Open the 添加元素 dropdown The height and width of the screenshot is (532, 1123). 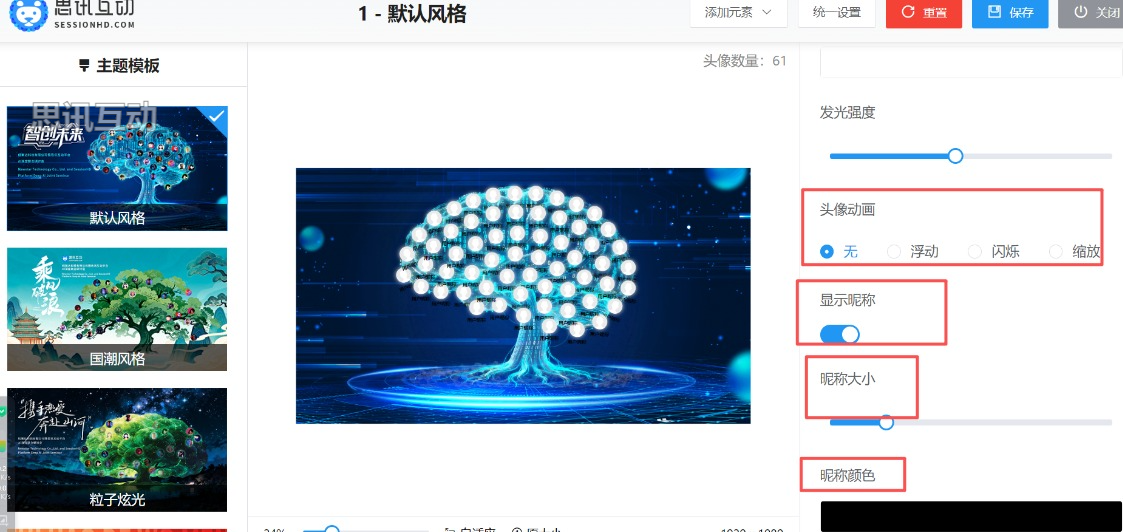[738, 13]
